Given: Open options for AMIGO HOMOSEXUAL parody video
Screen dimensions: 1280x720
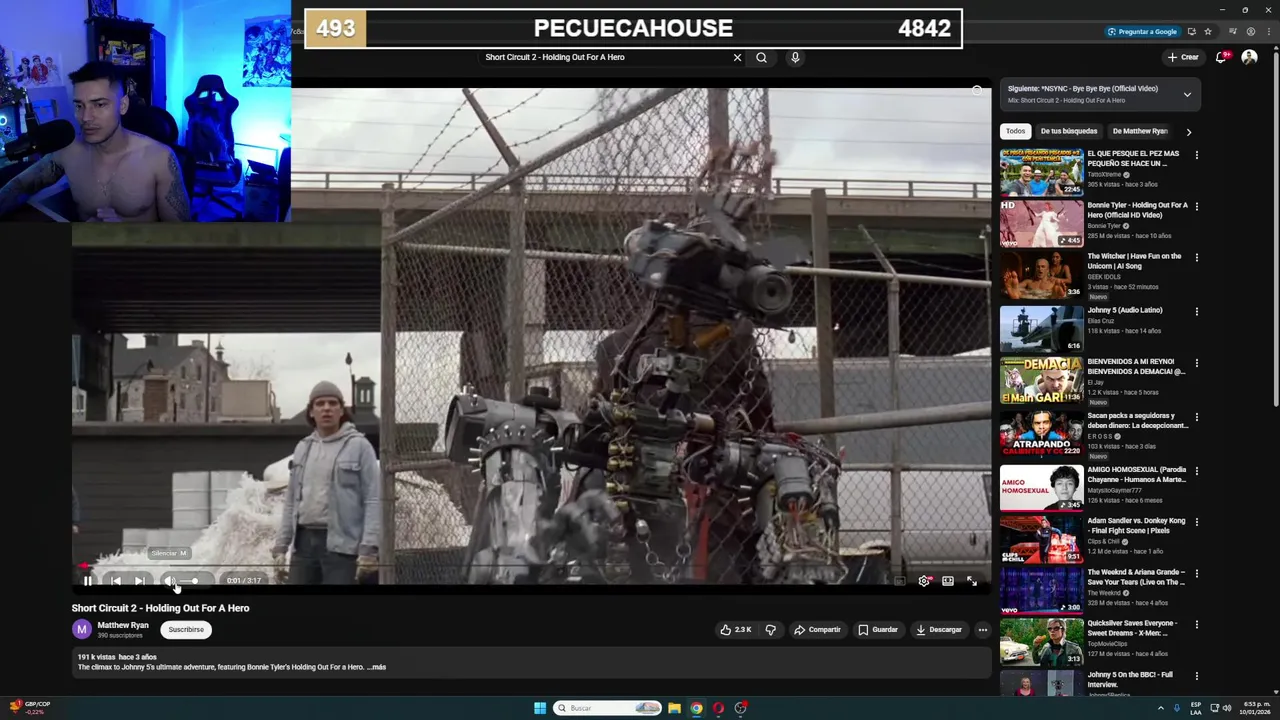Looking at the screenshot, I should tap(1196, 471).
